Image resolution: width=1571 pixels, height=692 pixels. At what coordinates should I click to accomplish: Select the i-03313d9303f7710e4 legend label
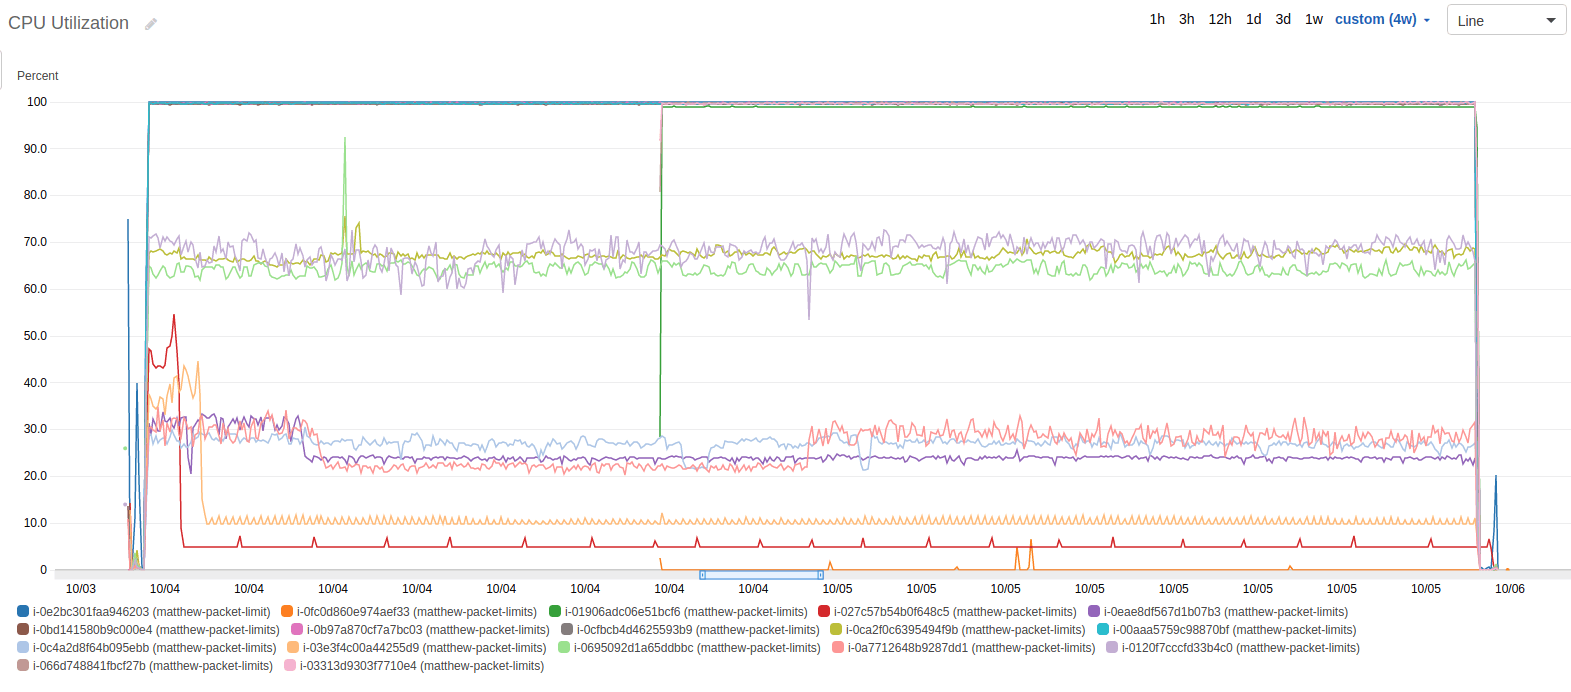coord(421,666)
